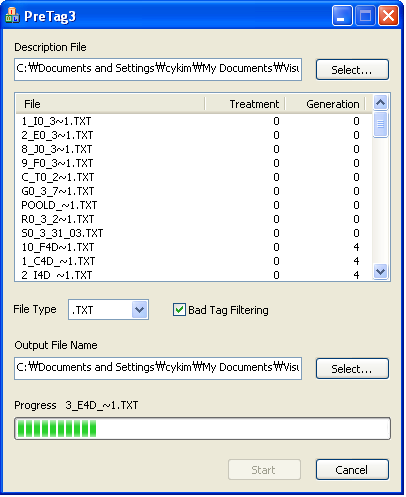Click the PreTag3 app icon in title bar
This screenshot has height=497, width=406.
point(13,16)
